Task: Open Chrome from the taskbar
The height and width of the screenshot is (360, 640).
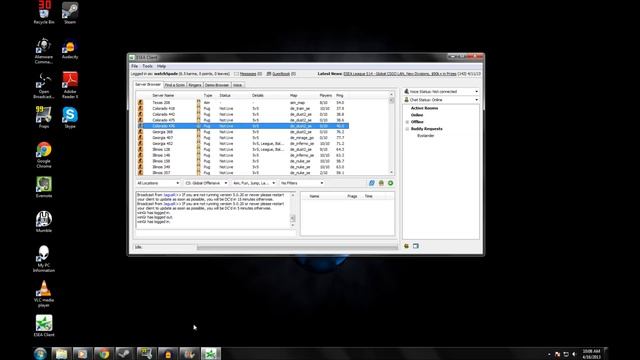Action: pos(104,353)
